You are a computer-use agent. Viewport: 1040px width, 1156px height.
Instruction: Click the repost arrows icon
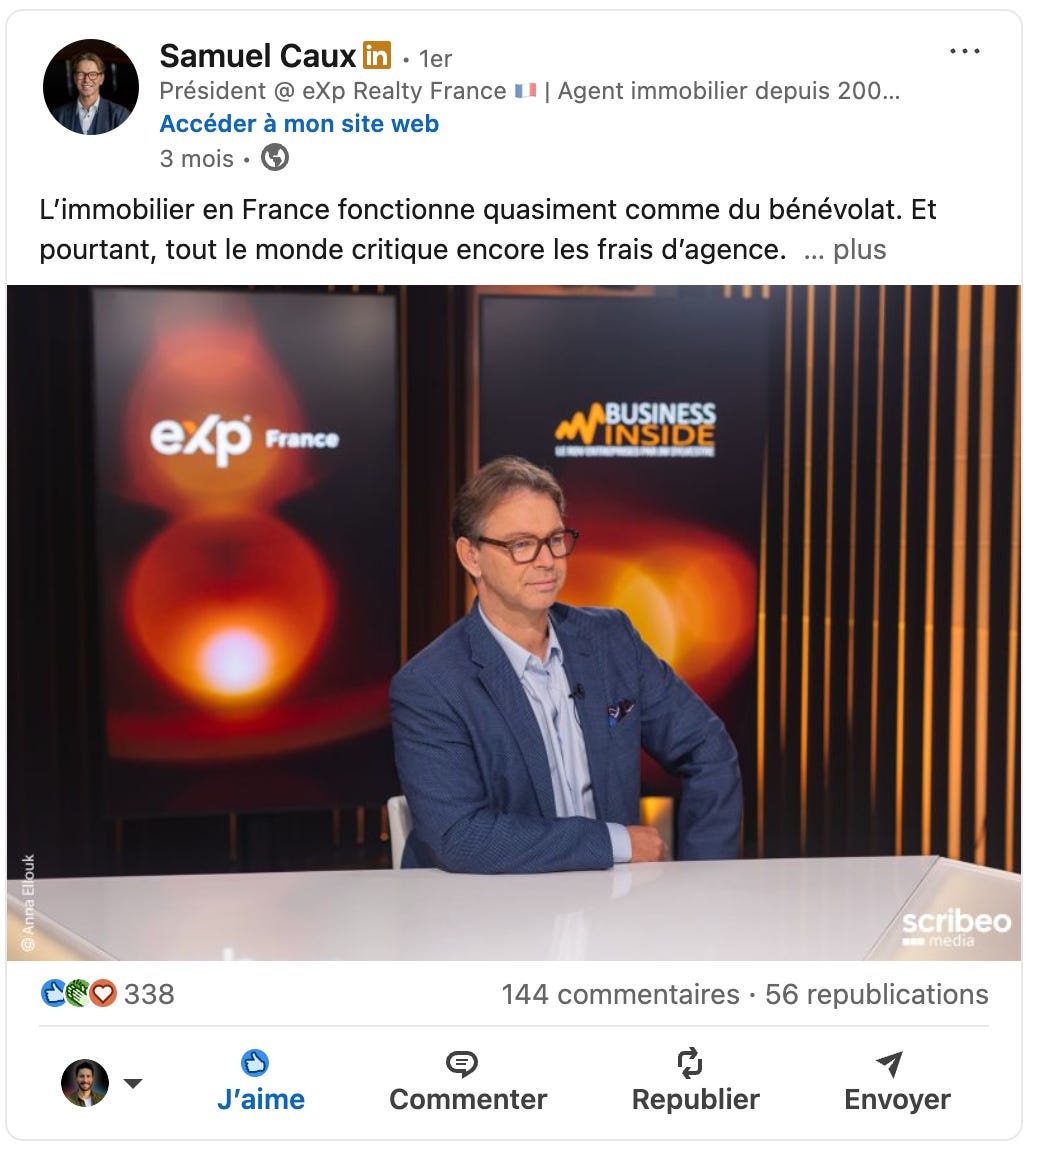tap(690, 1062)
